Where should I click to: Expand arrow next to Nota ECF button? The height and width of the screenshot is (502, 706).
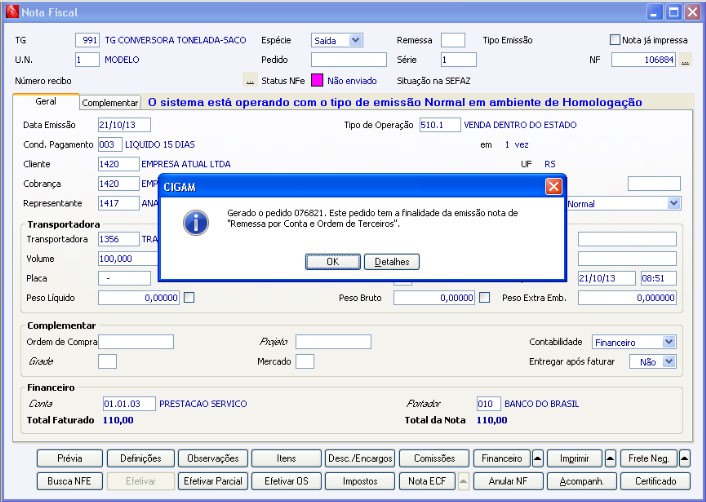point(463,481)
